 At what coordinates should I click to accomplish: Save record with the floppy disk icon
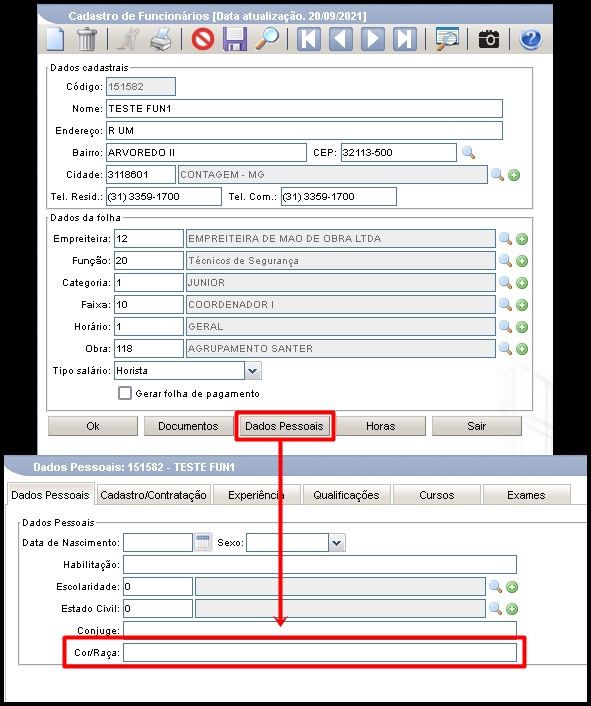click(235, 39)
